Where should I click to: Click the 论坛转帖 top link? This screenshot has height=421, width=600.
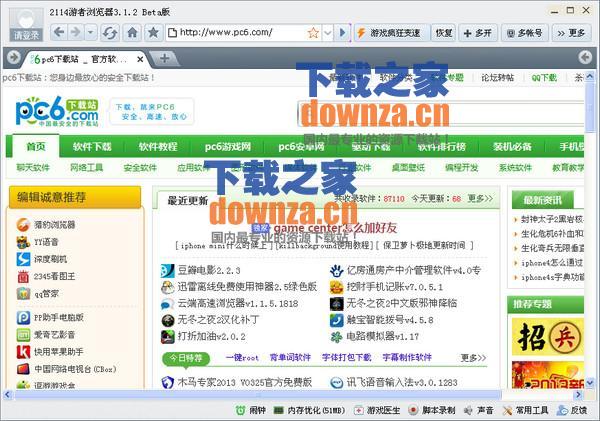(x=497, y=78)
